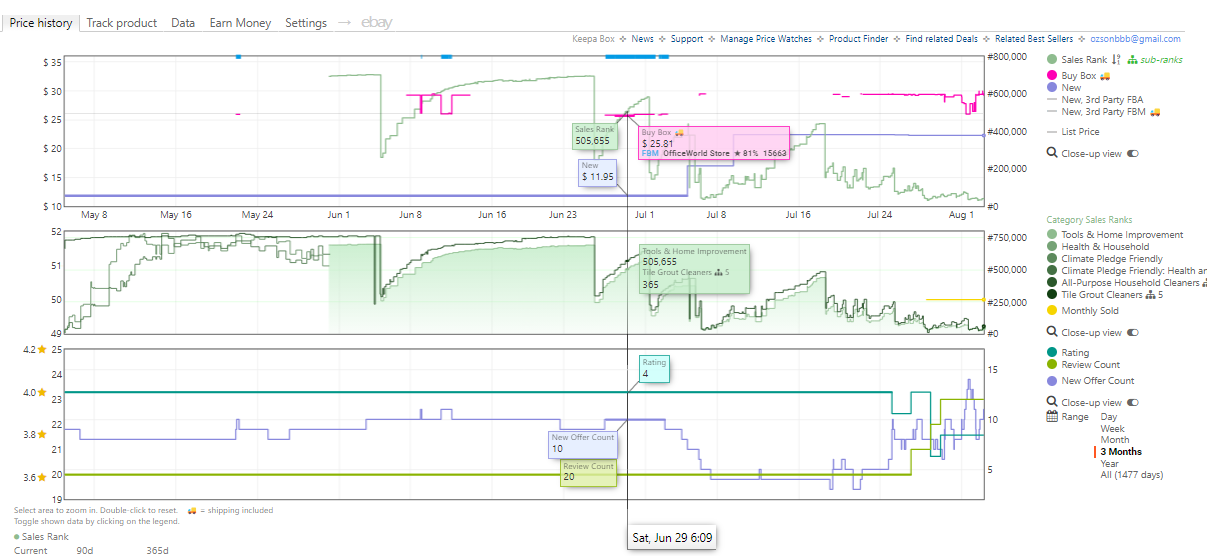Click the Rating 4 tooltip
Screen dimensions: 1207x556
pyautogui.click(x=654, y=368)
